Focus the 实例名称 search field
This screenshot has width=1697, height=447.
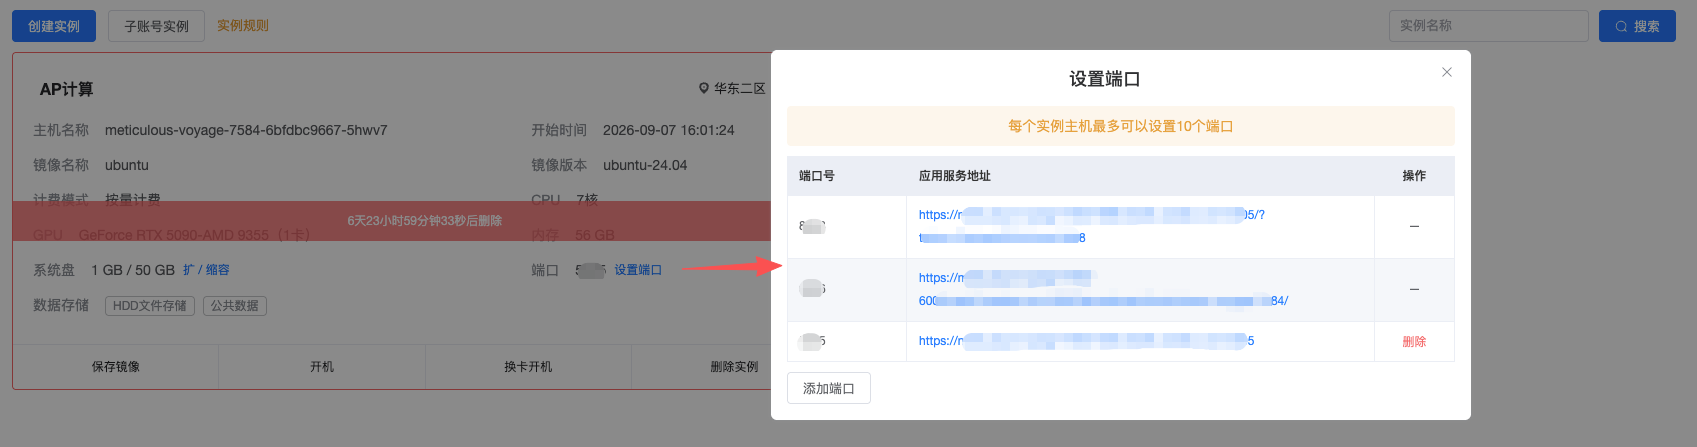[1488, 26]
